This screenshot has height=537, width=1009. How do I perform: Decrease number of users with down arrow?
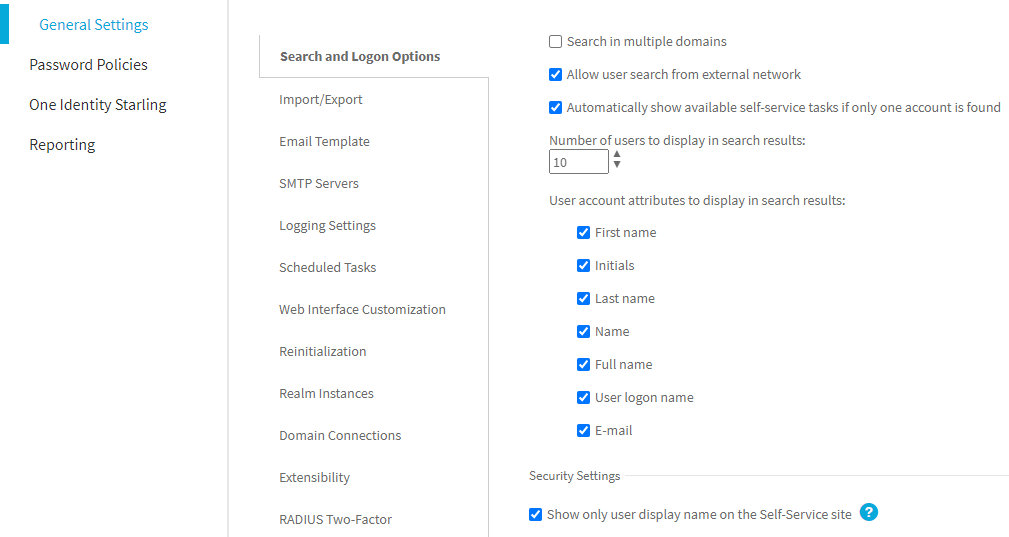coord(616,165)
